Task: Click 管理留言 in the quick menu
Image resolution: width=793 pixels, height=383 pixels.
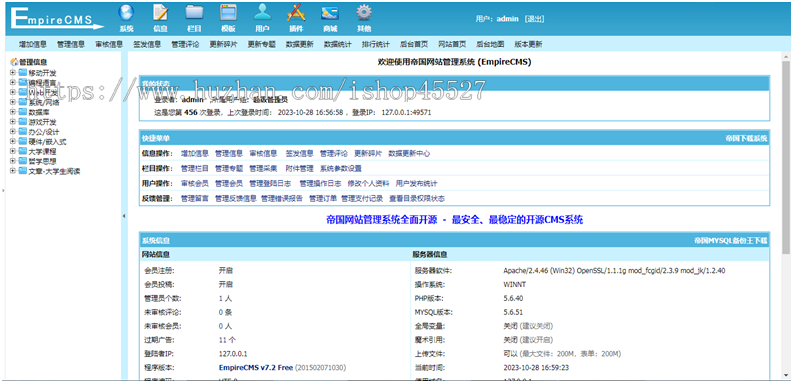Action: [x=195, y=199]
